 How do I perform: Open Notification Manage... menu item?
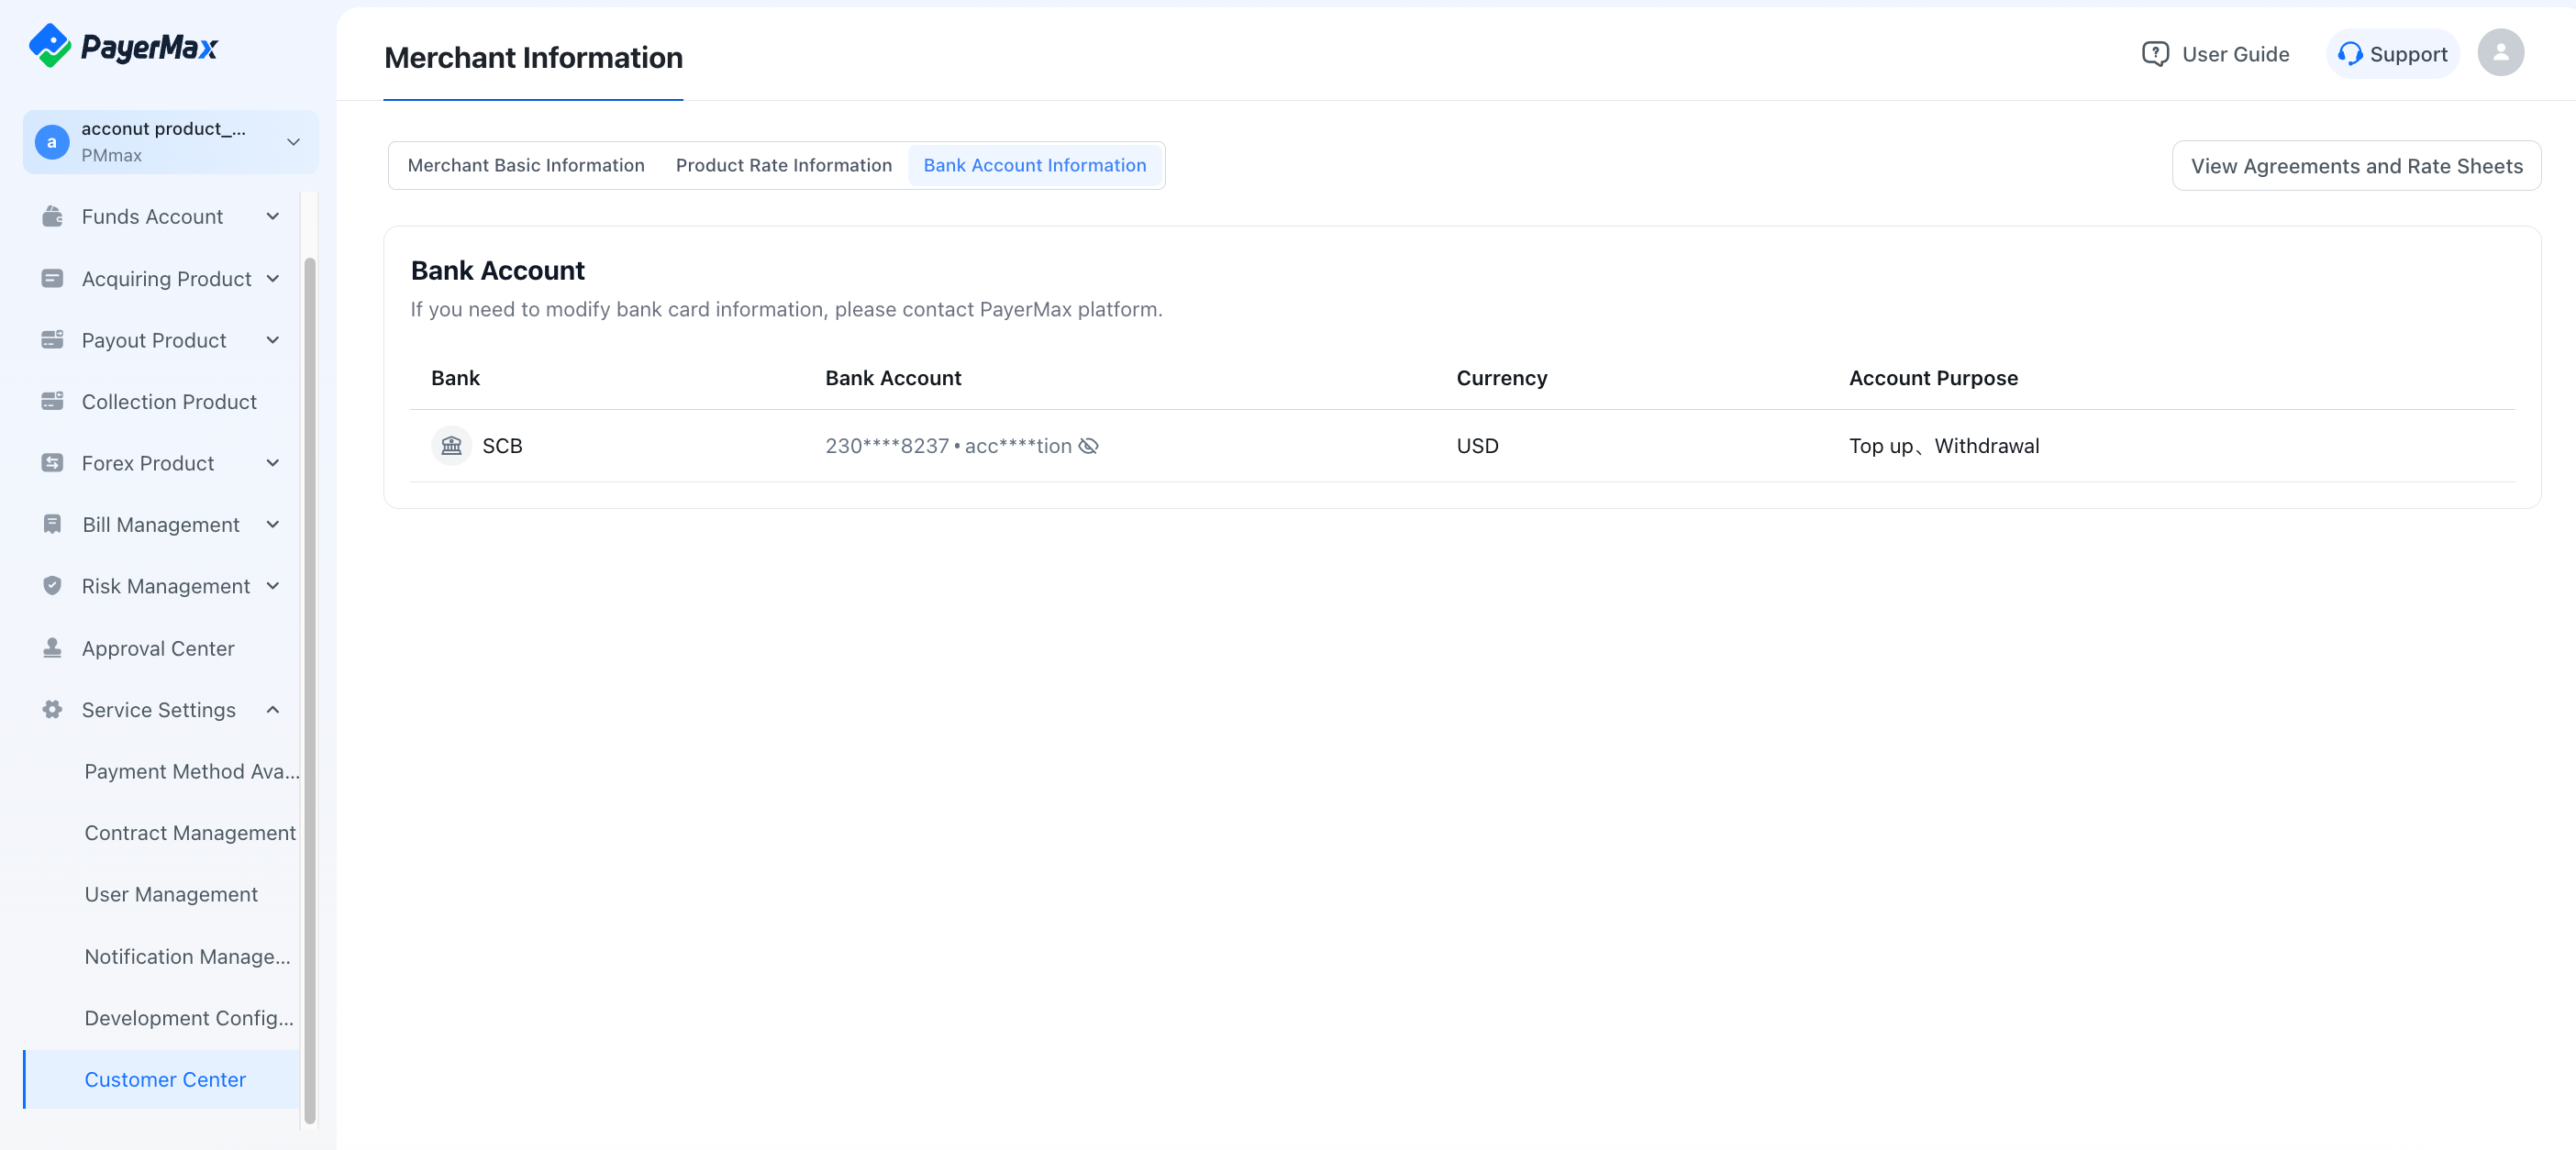(188, 956)
